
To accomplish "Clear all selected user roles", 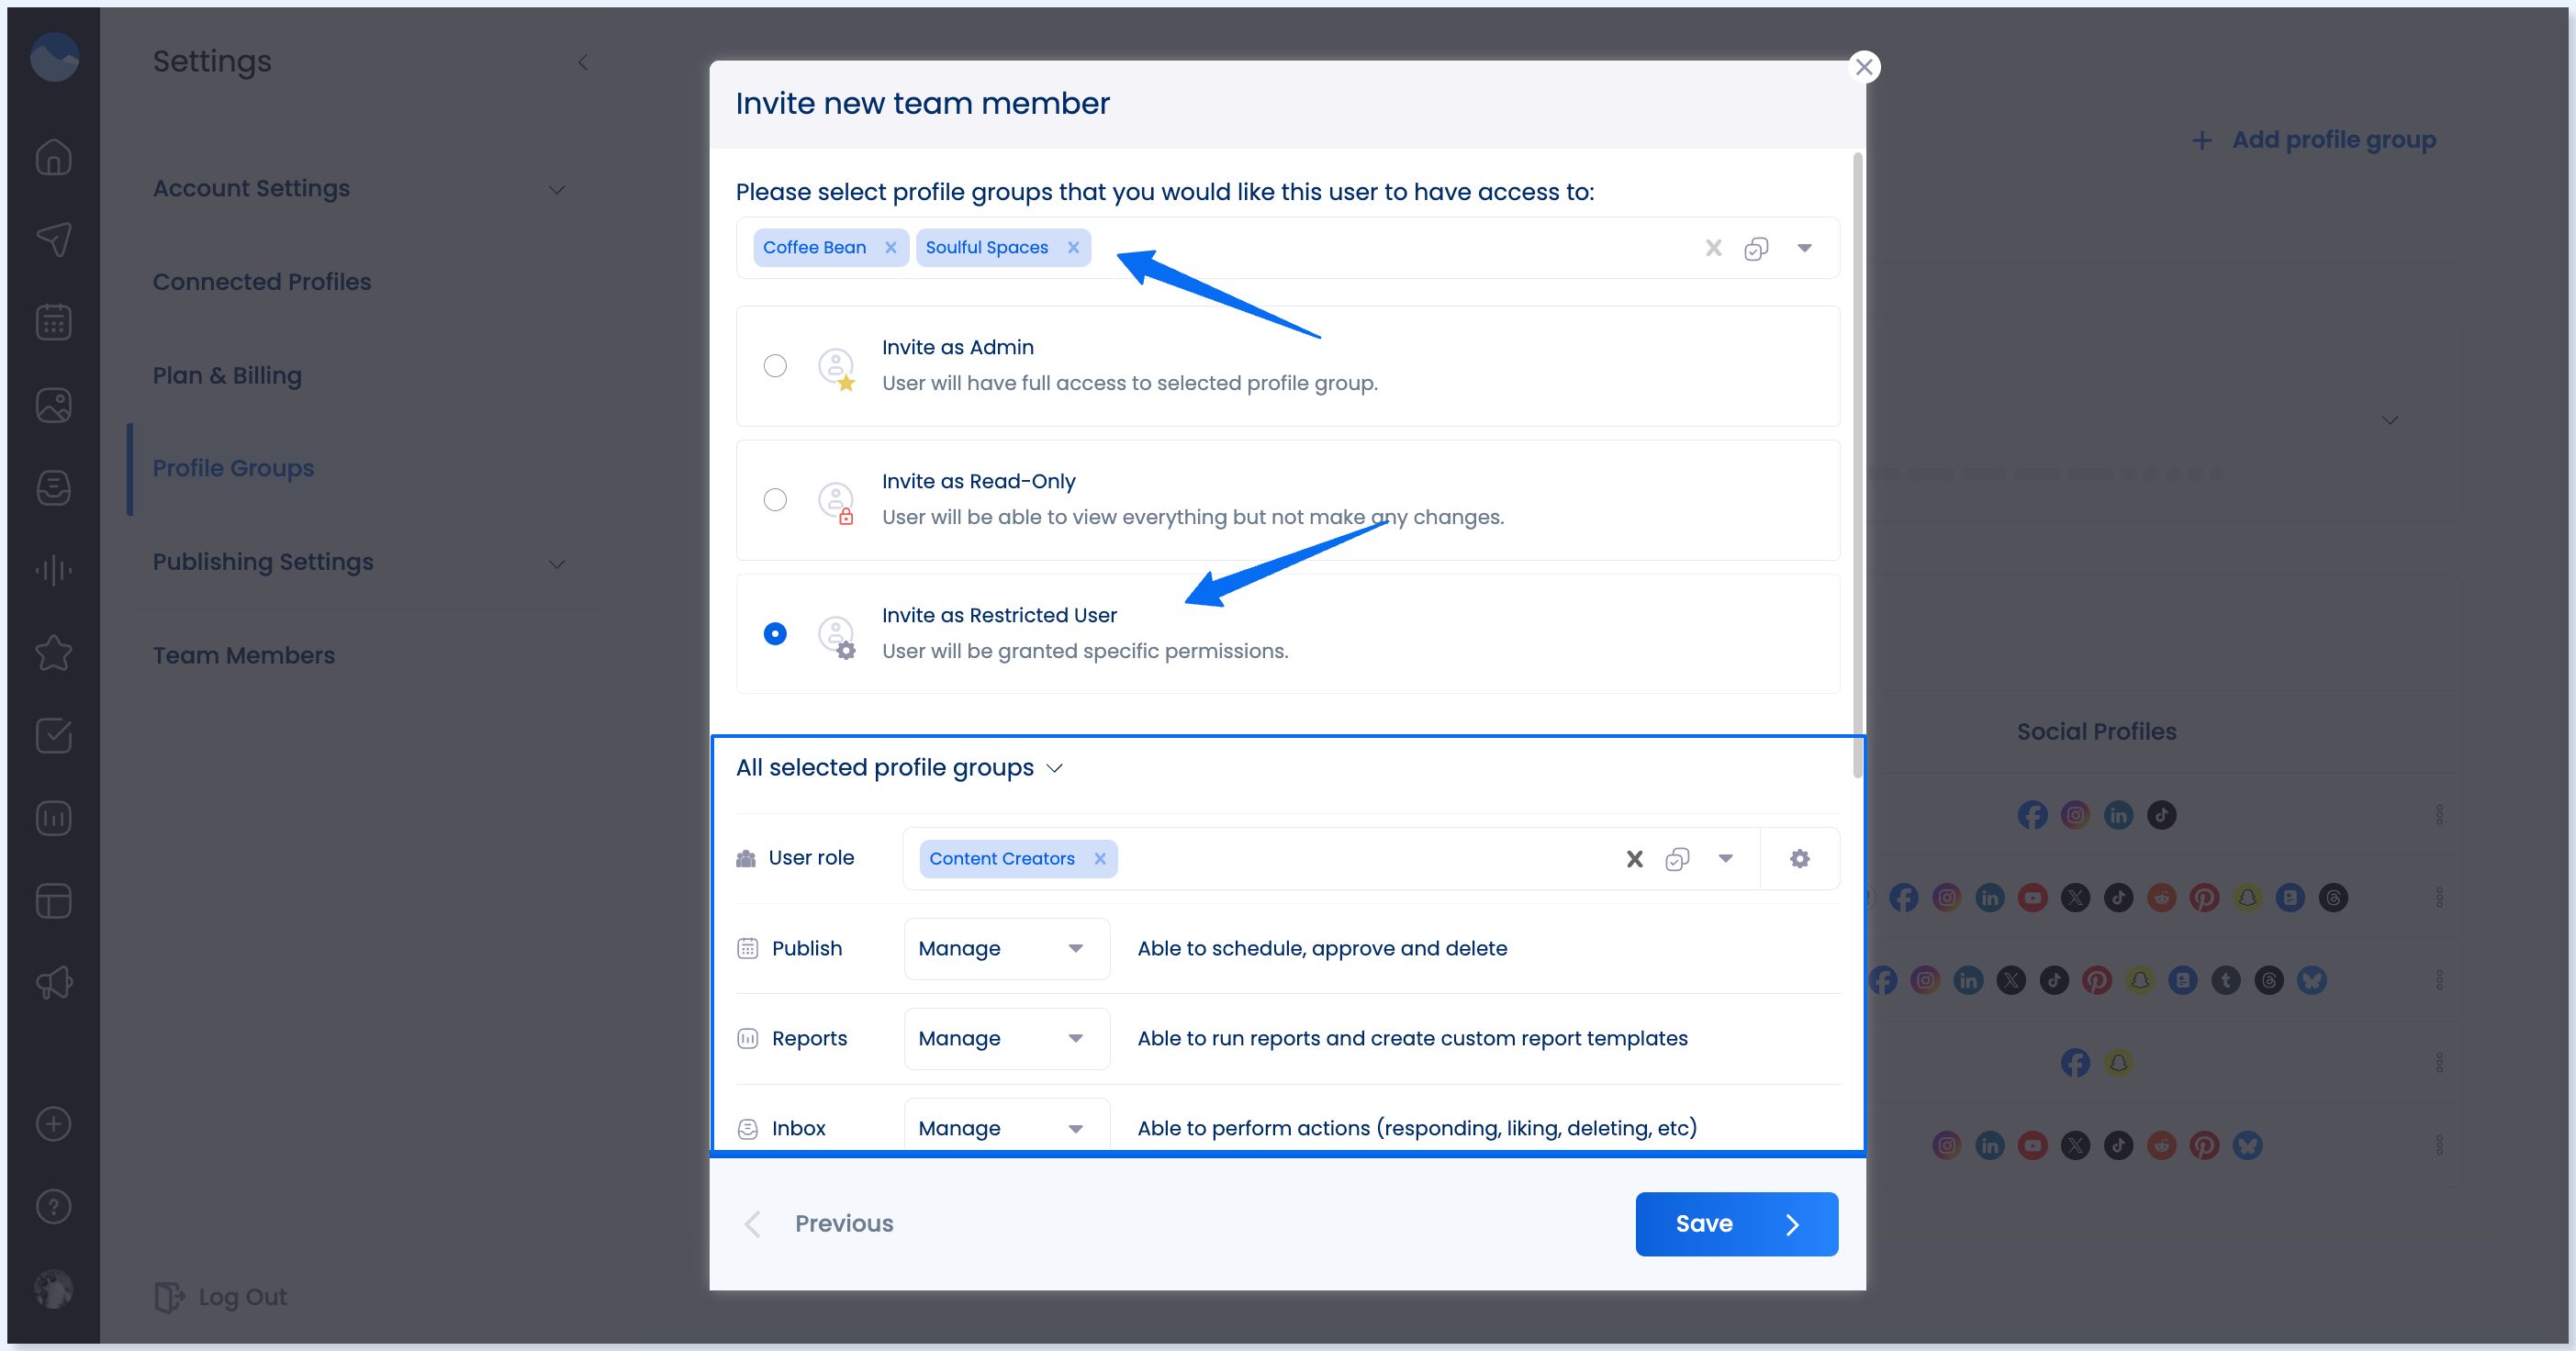I will click(1634, 858).
